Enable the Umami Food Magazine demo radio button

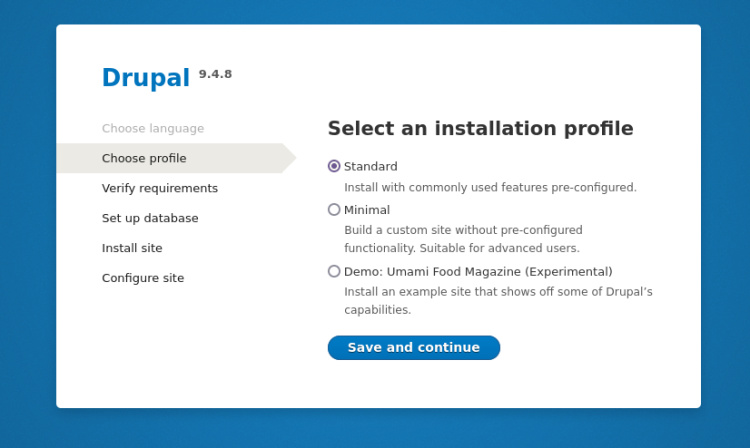[334, 271]
